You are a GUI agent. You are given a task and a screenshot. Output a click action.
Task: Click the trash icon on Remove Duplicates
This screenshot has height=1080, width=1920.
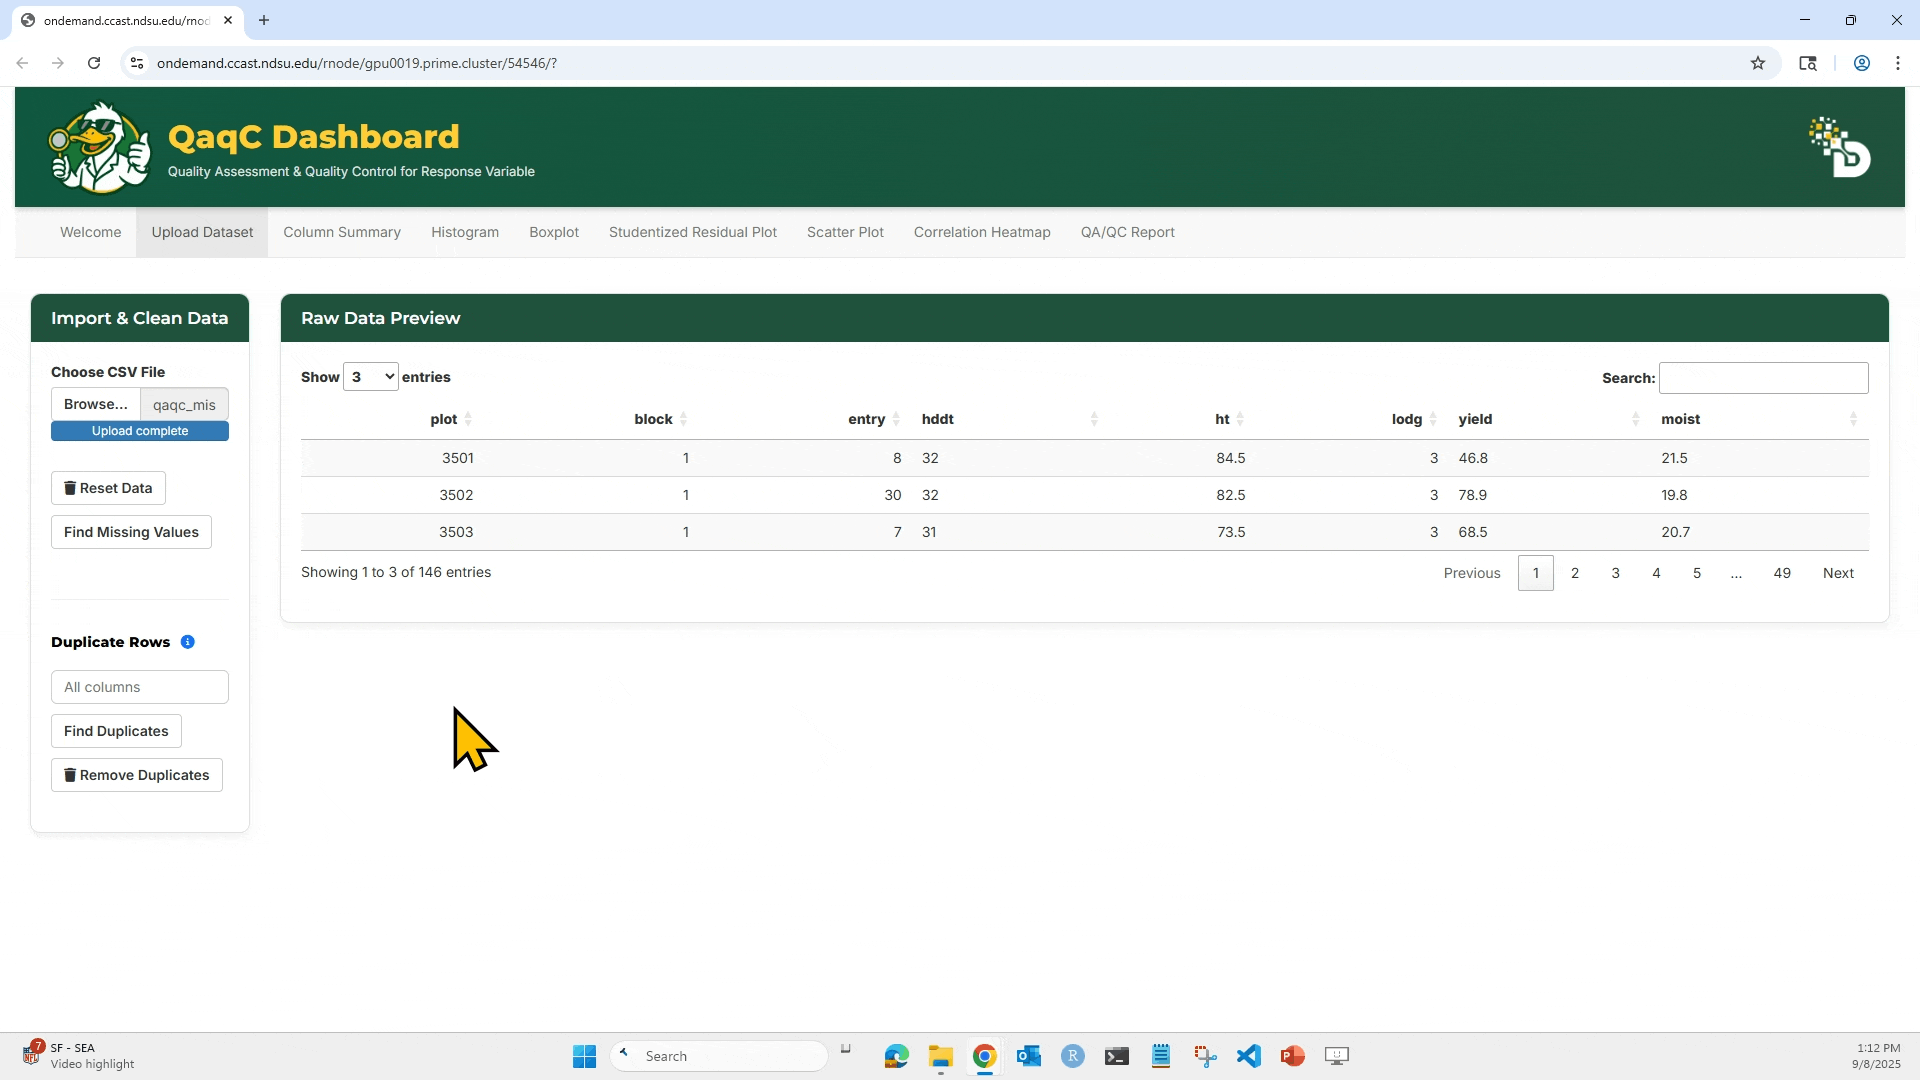tap(71, 775)
